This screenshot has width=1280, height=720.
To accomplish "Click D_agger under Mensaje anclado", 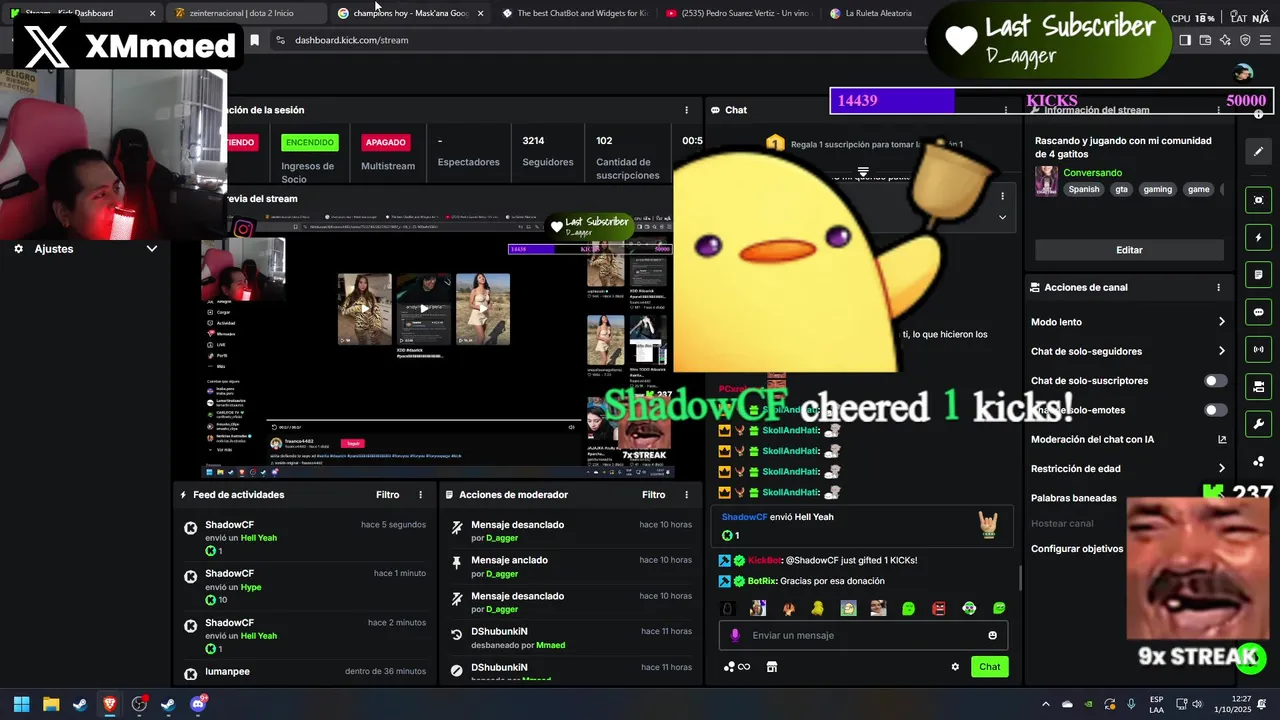I will pyautogui.click(x=502, y=574).
